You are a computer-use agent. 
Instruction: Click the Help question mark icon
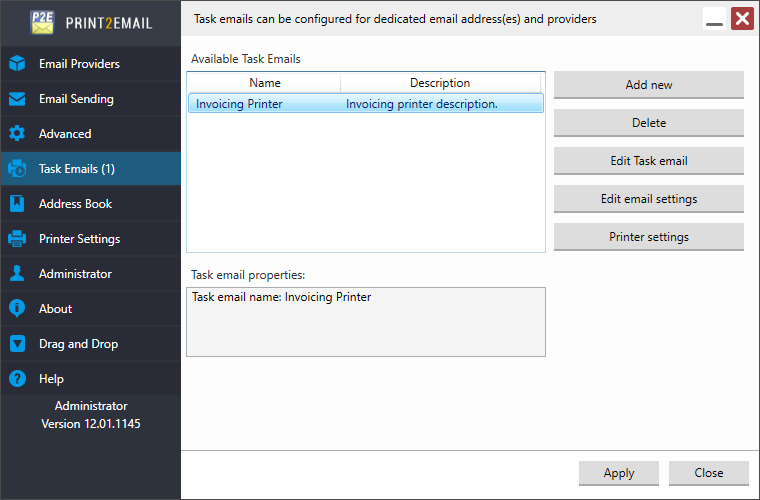[17, 378]
